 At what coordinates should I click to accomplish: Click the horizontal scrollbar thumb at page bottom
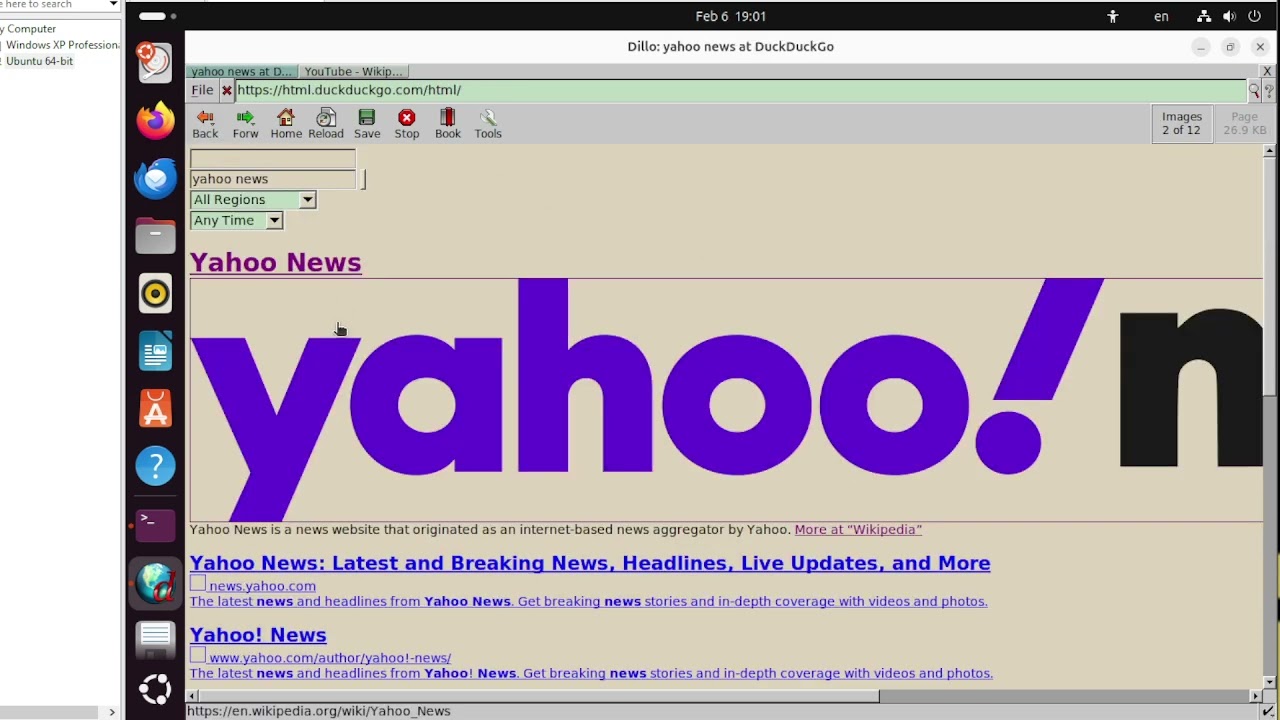(540, 696)
